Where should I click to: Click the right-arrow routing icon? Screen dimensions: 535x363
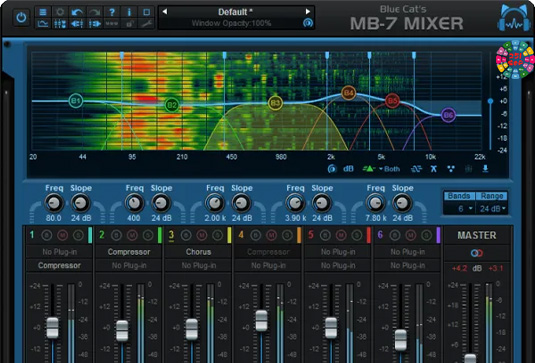[x=95, y=24]
